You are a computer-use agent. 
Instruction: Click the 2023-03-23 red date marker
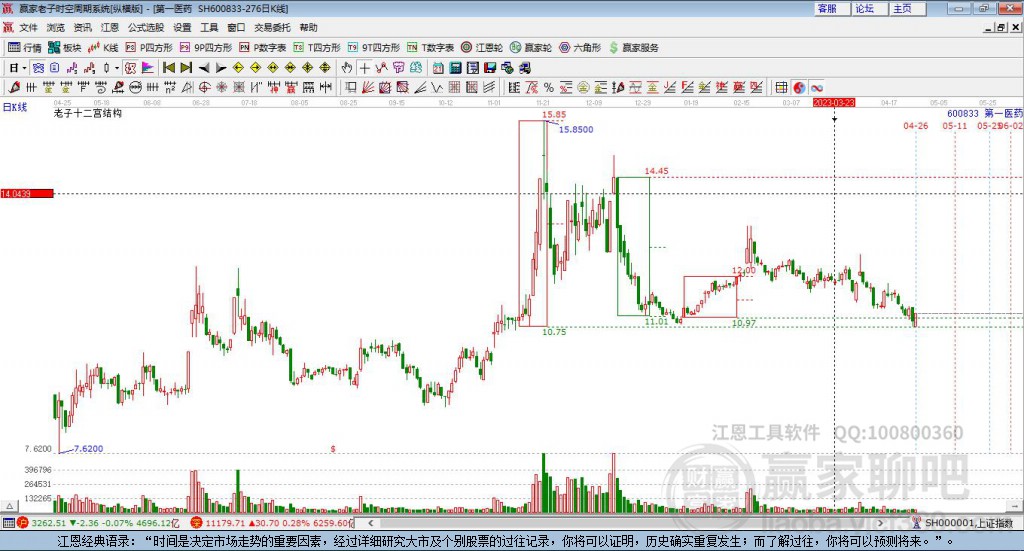pos(833,102)
